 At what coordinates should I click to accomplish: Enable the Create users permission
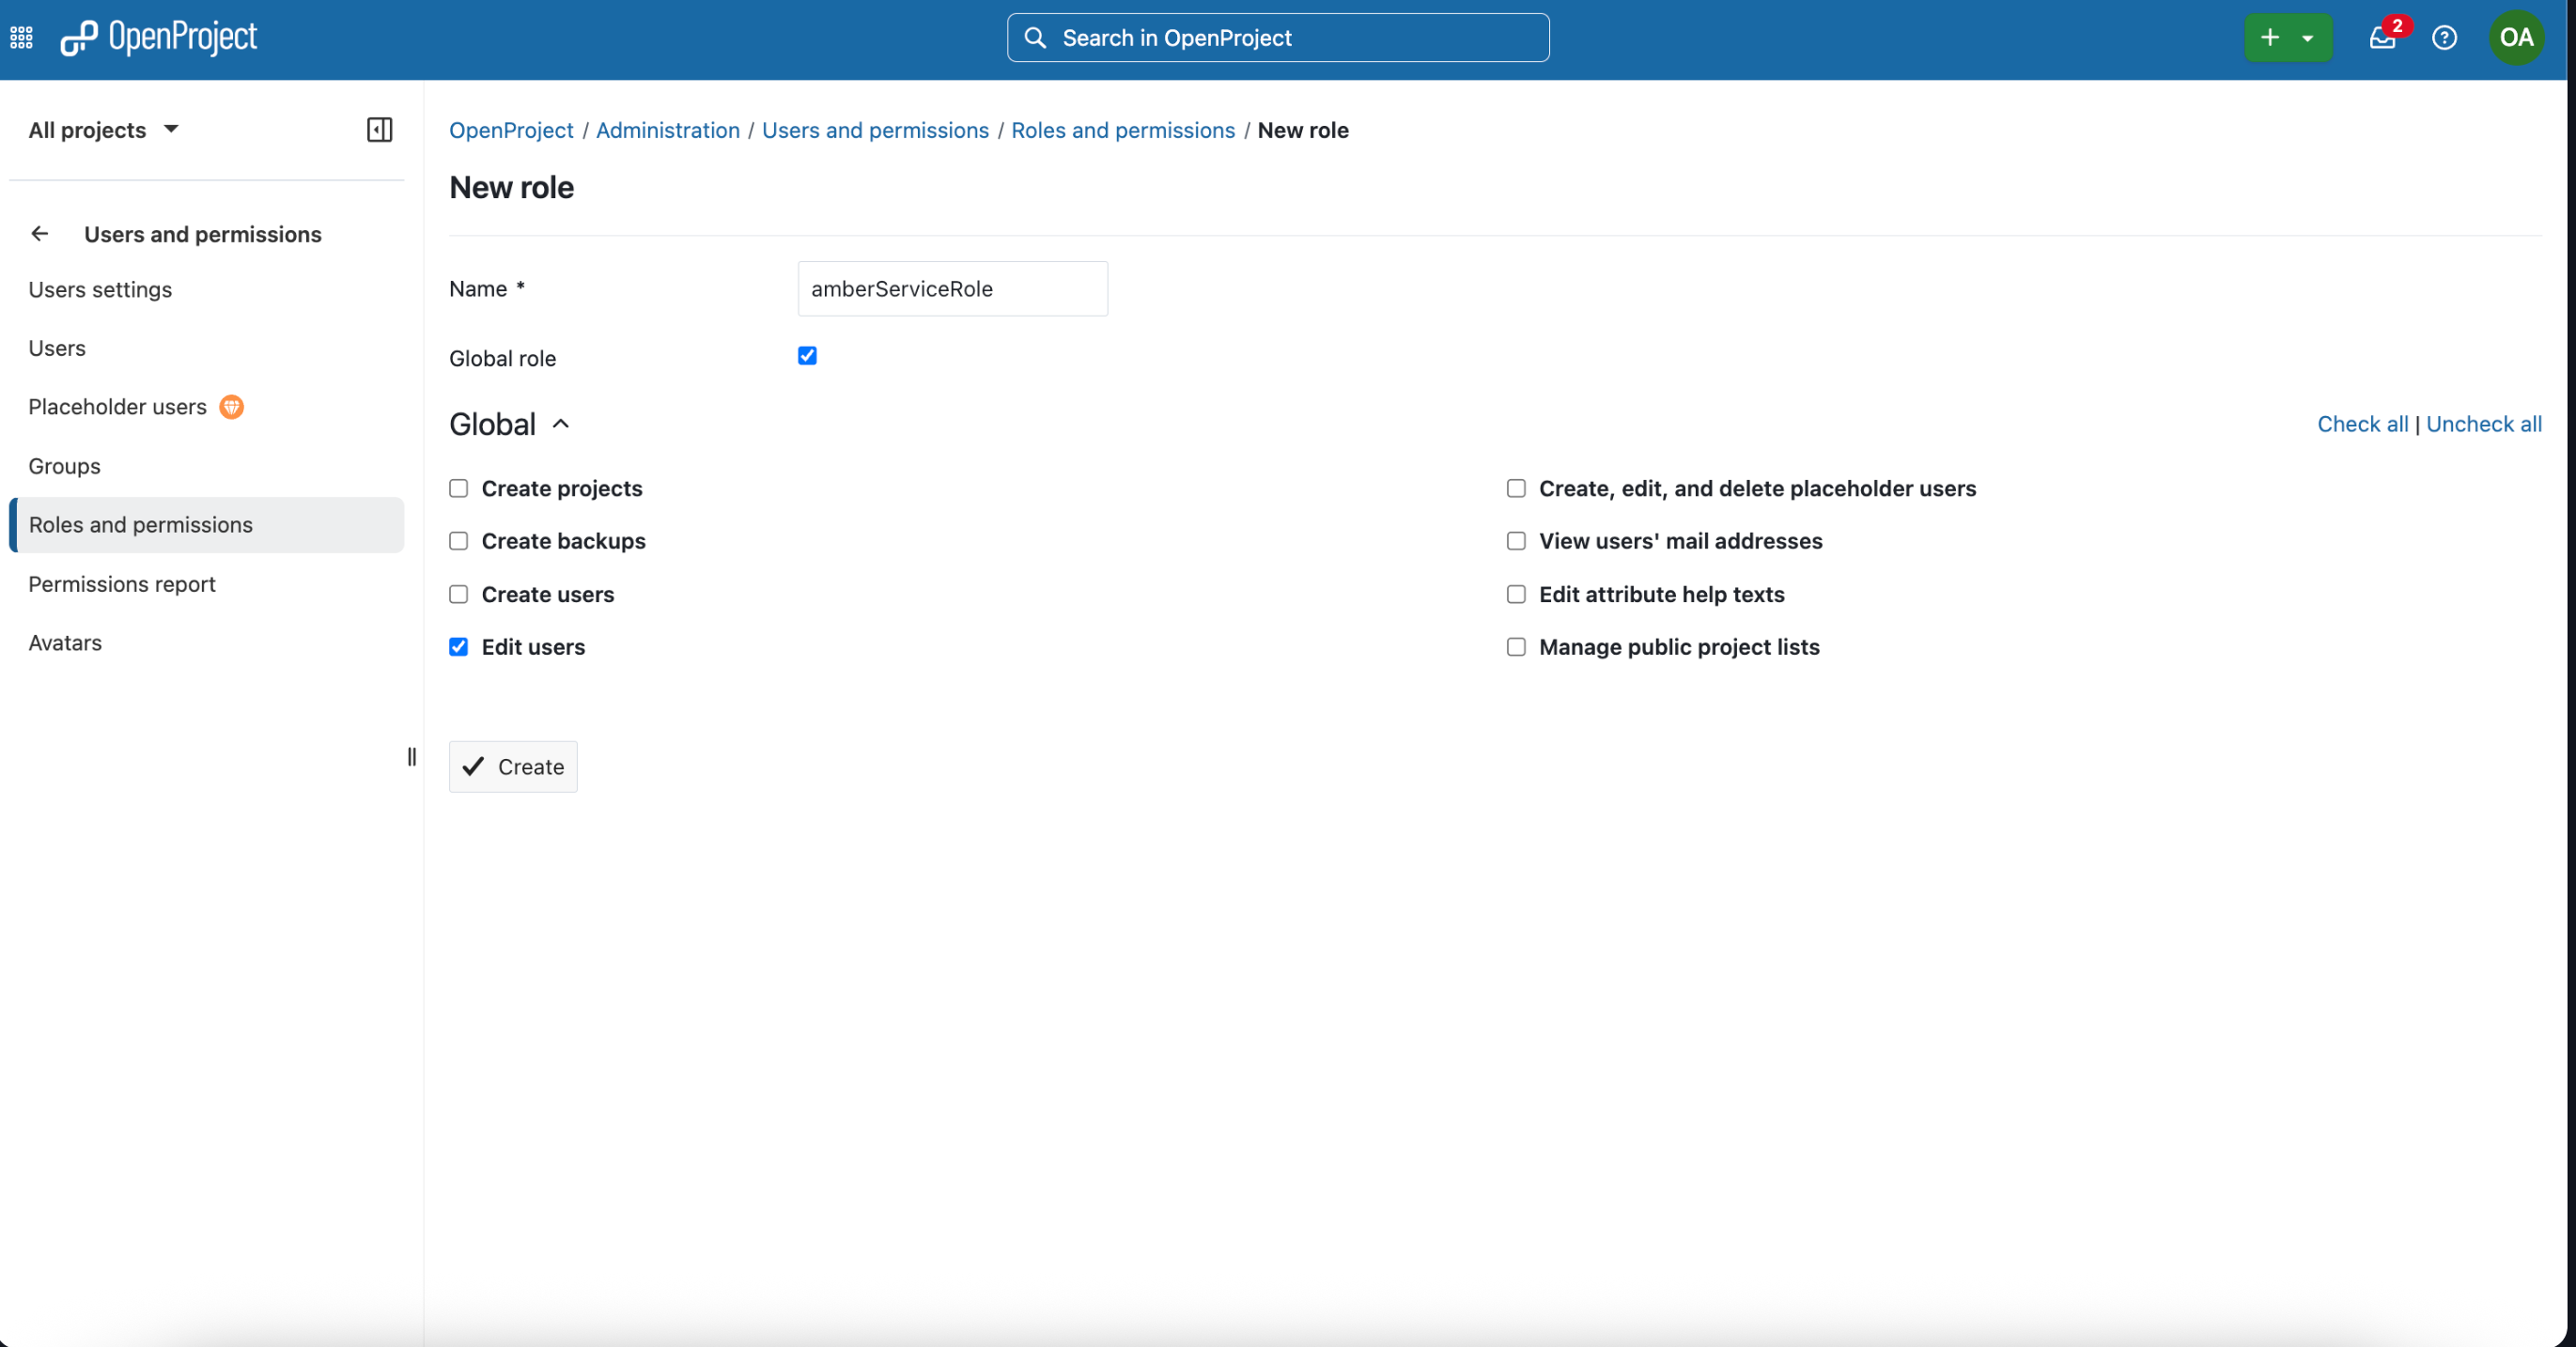coord(458,594)
